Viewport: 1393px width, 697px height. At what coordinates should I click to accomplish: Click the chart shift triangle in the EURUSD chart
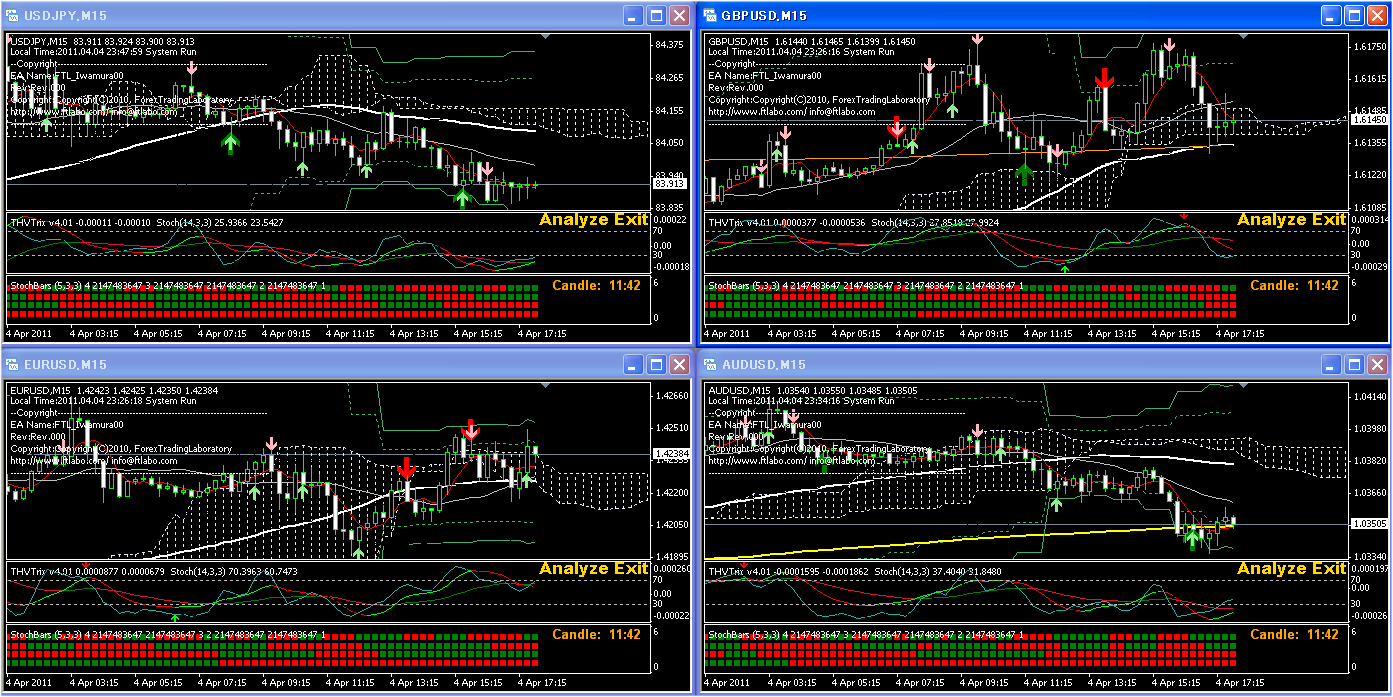tap(543, 385)
